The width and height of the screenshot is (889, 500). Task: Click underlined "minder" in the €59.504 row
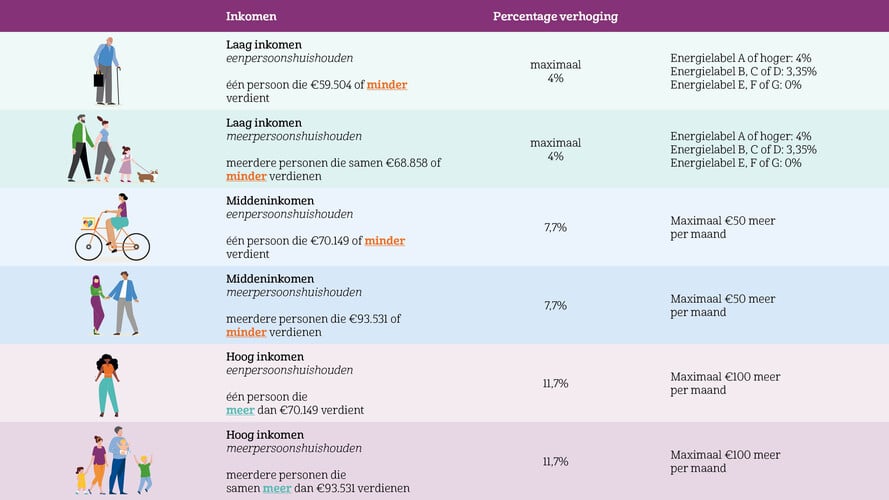click(x=387, y=85)
